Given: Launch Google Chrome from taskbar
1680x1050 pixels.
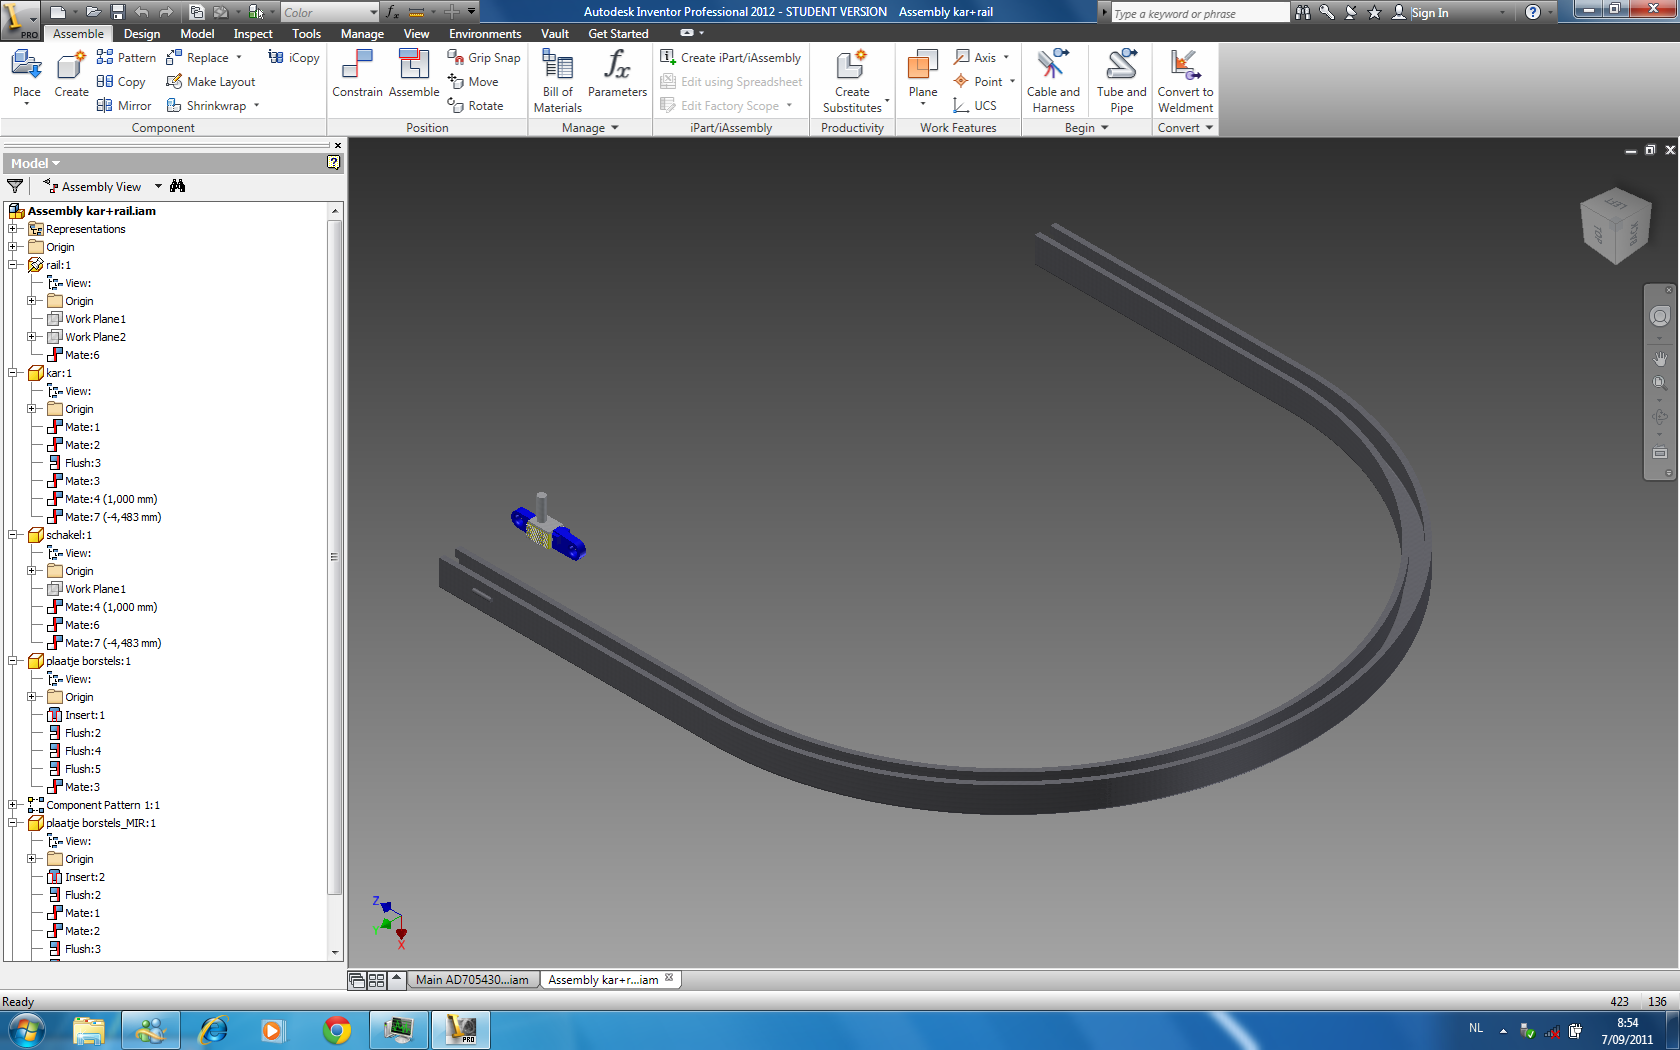Looking at the screenshot, I should [337, 1030].
